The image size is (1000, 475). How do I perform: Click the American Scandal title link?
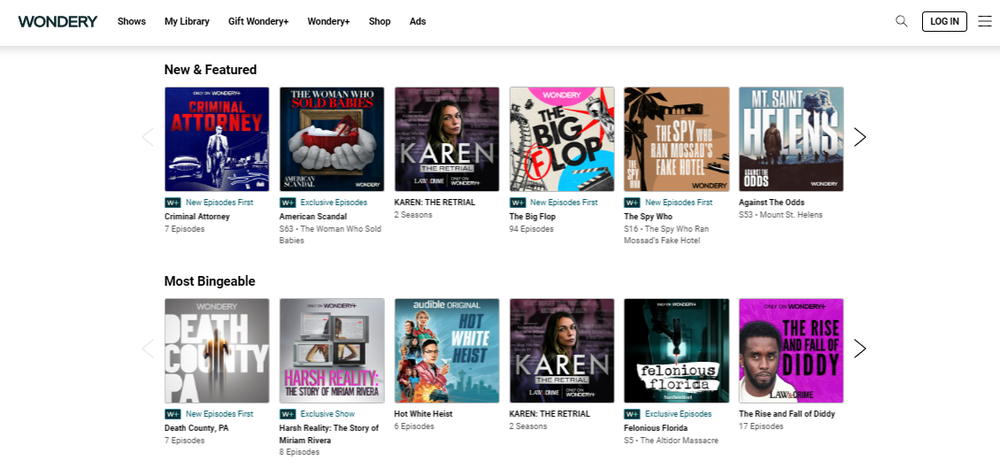(x=313, y=217)
